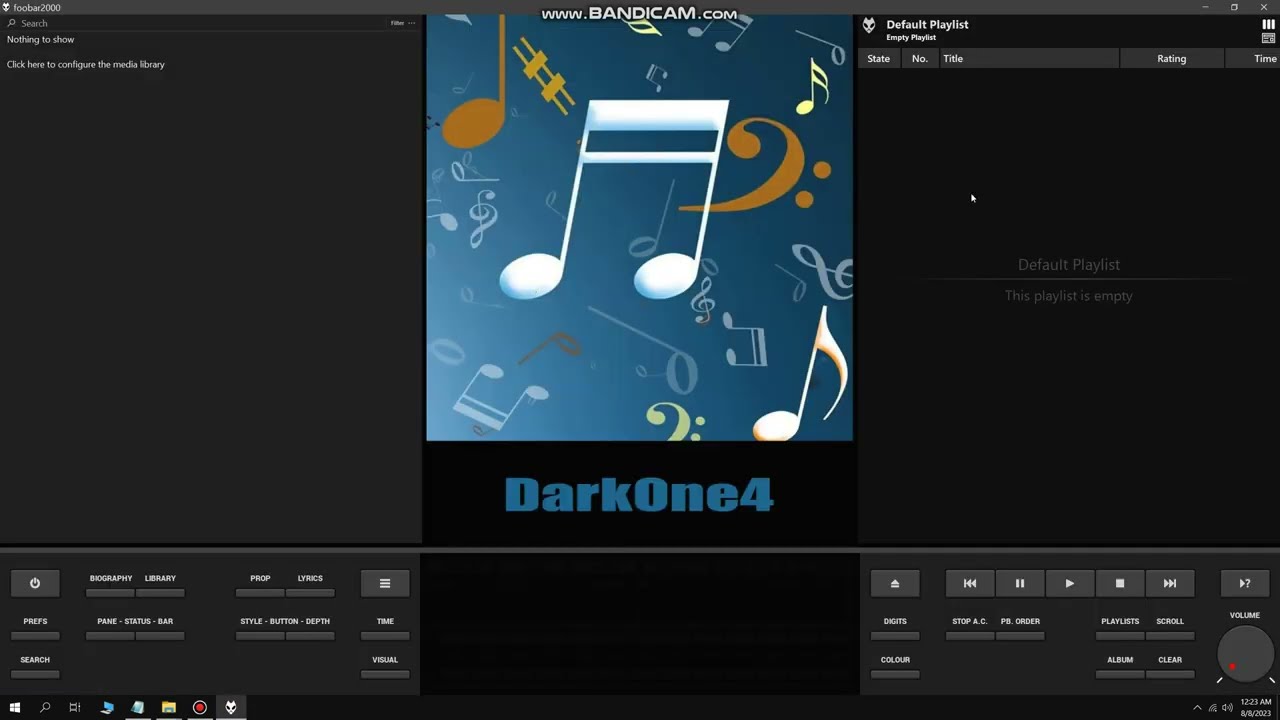Viewport: 1280px width, 720px height.
Task: Click the album art music notes image
Action: (640, 228)
